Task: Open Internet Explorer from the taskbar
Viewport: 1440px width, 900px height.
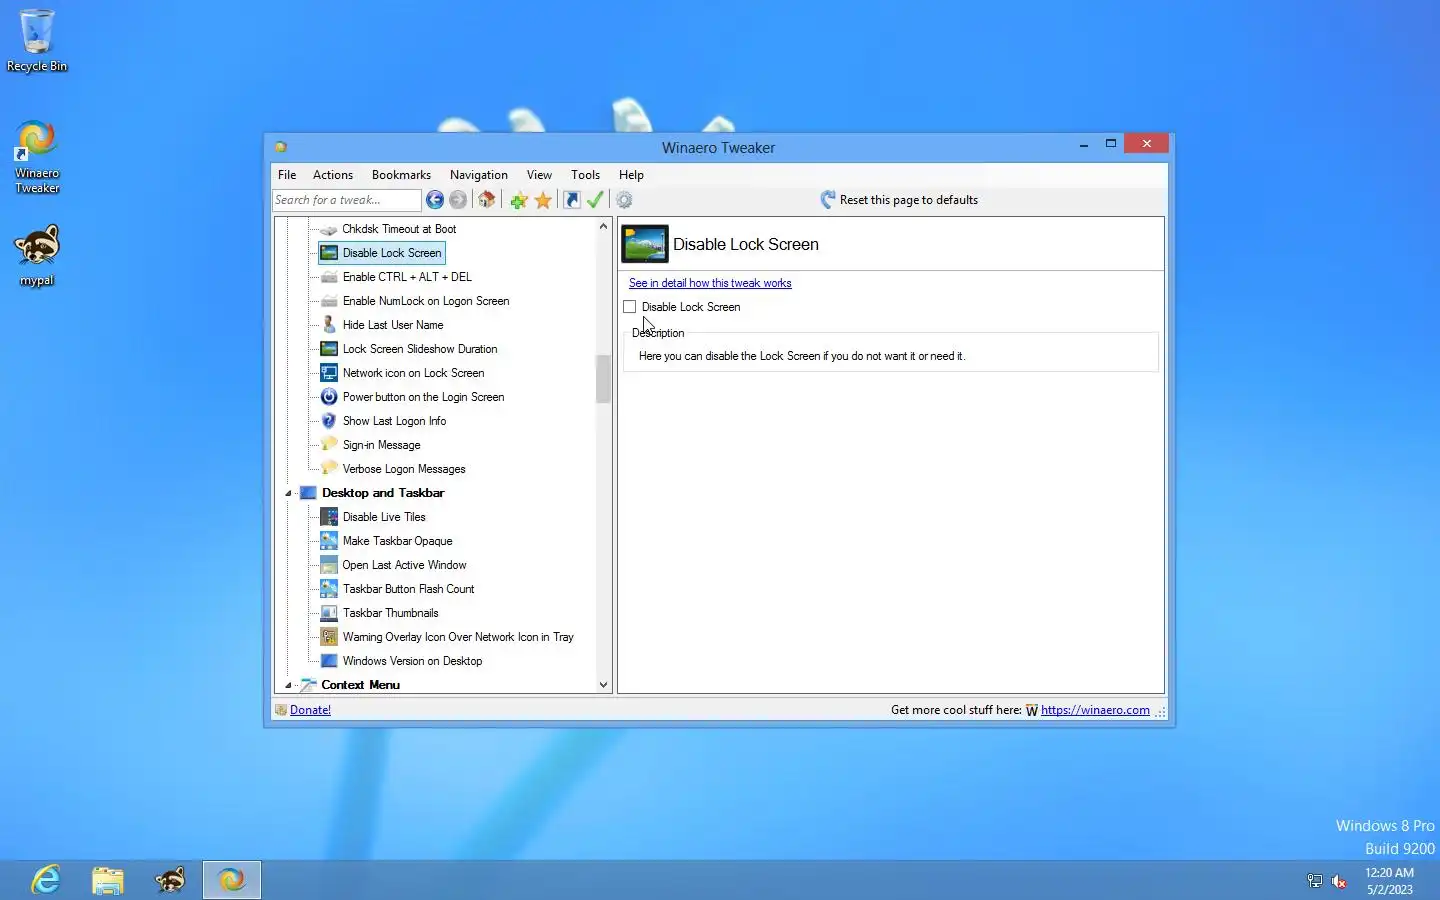Action: tap(46, 880)
